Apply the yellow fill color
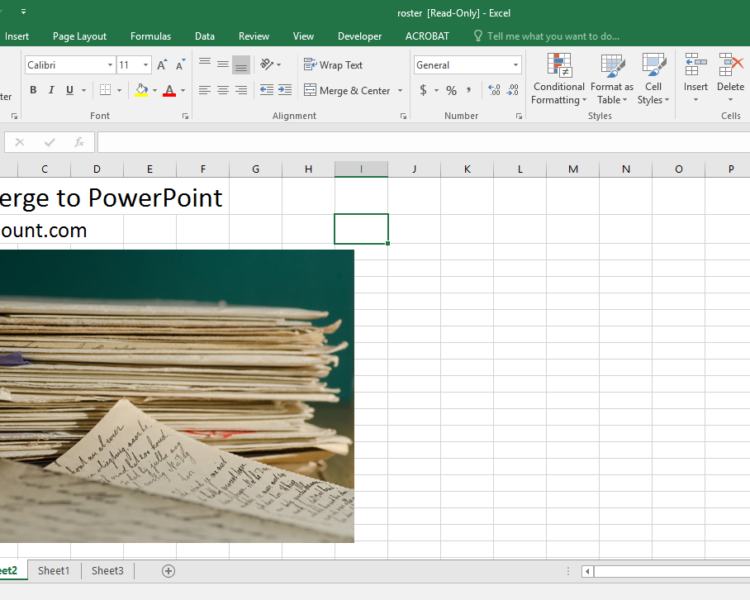Screen dimensions: 750x600 tap(141, 90)
